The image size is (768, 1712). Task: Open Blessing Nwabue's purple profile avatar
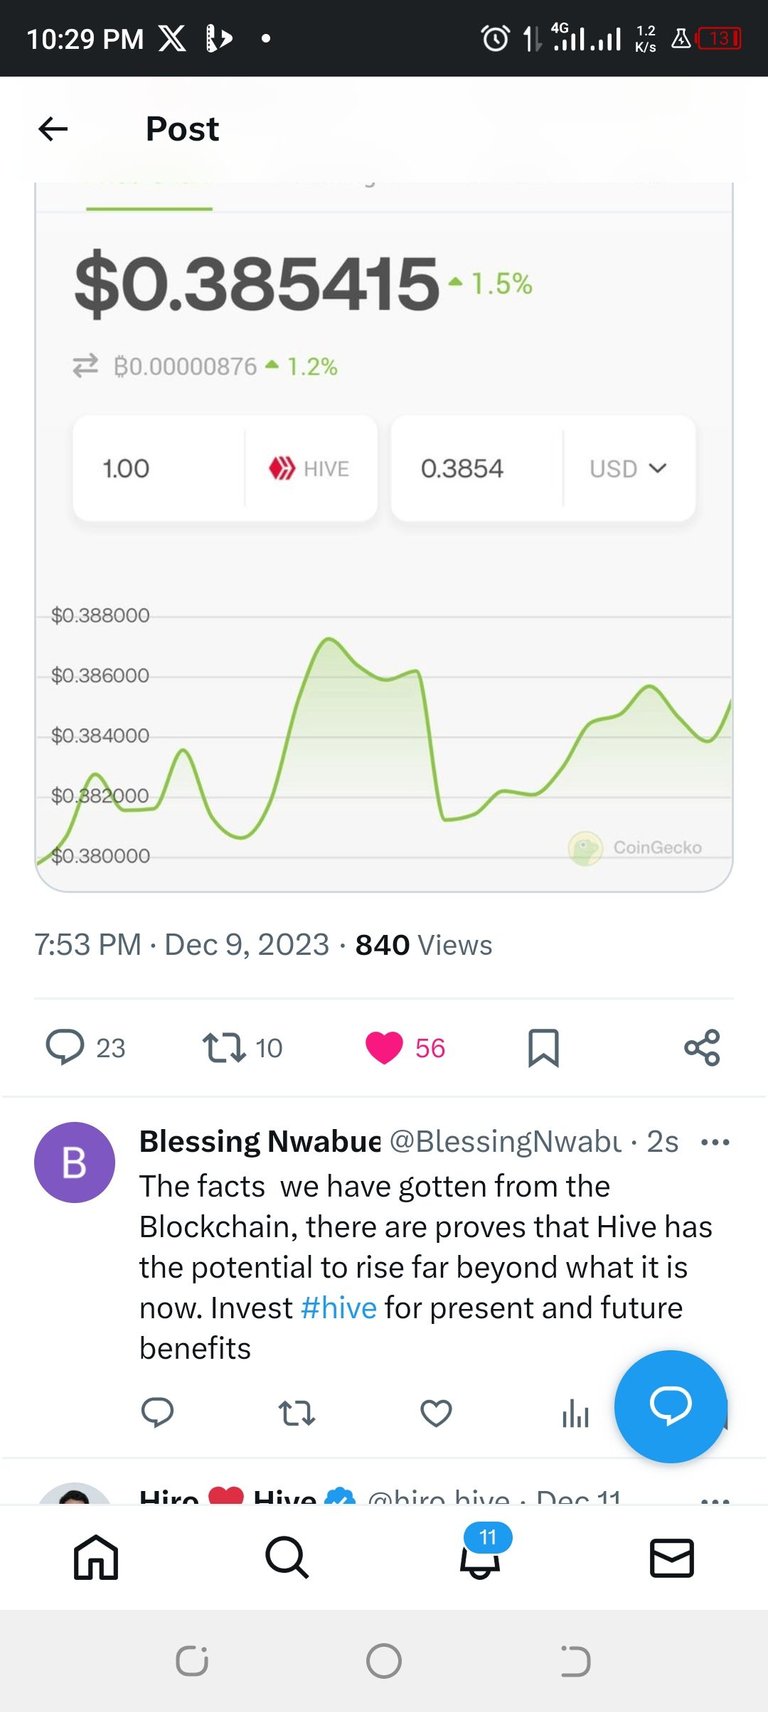point(75,1162)
